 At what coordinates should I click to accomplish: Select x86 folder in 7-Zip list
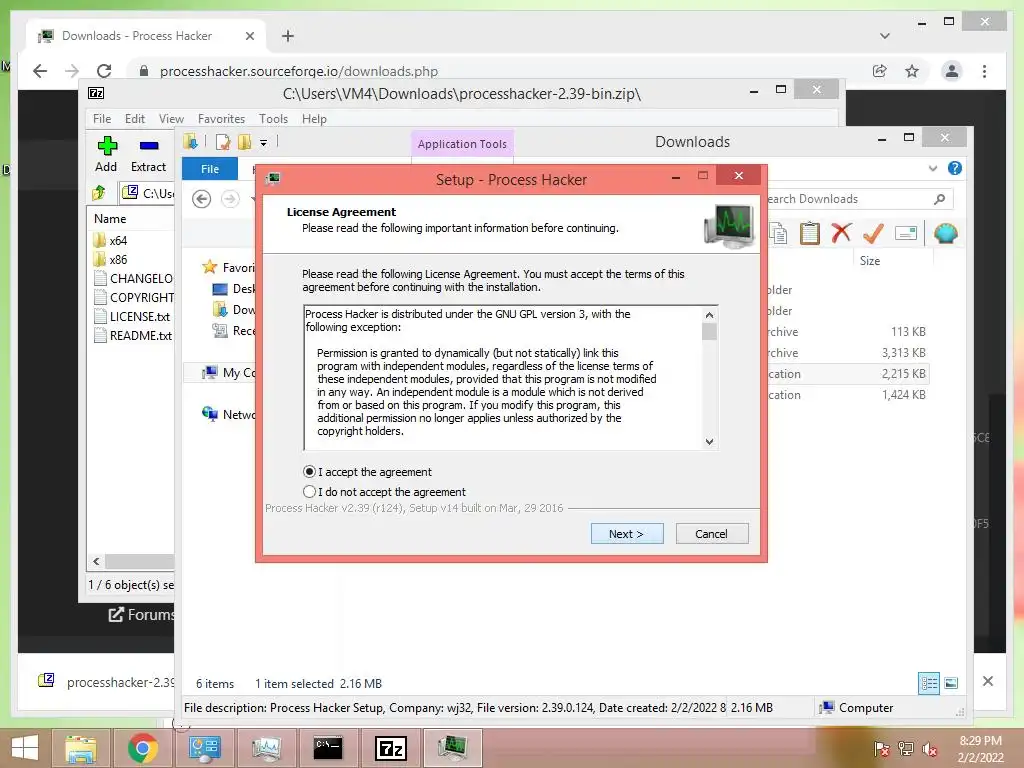click(x=118, y=259)
